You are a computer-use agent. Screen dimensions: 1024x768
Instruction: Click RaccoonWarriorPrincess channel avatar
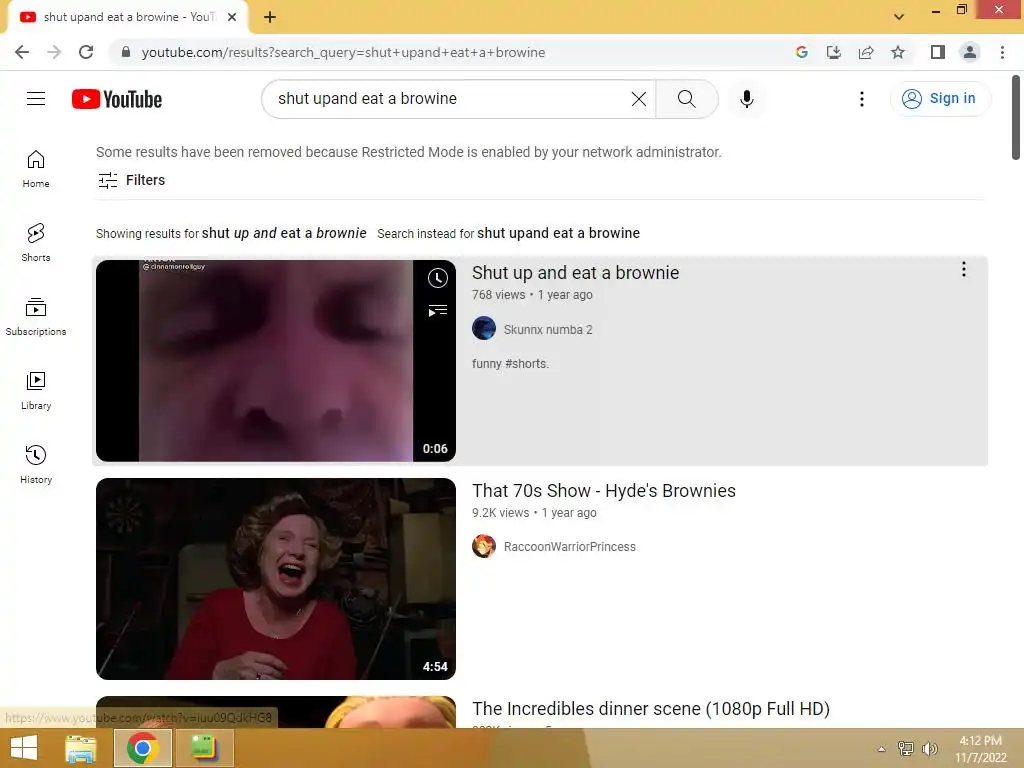tap(484, 546)
